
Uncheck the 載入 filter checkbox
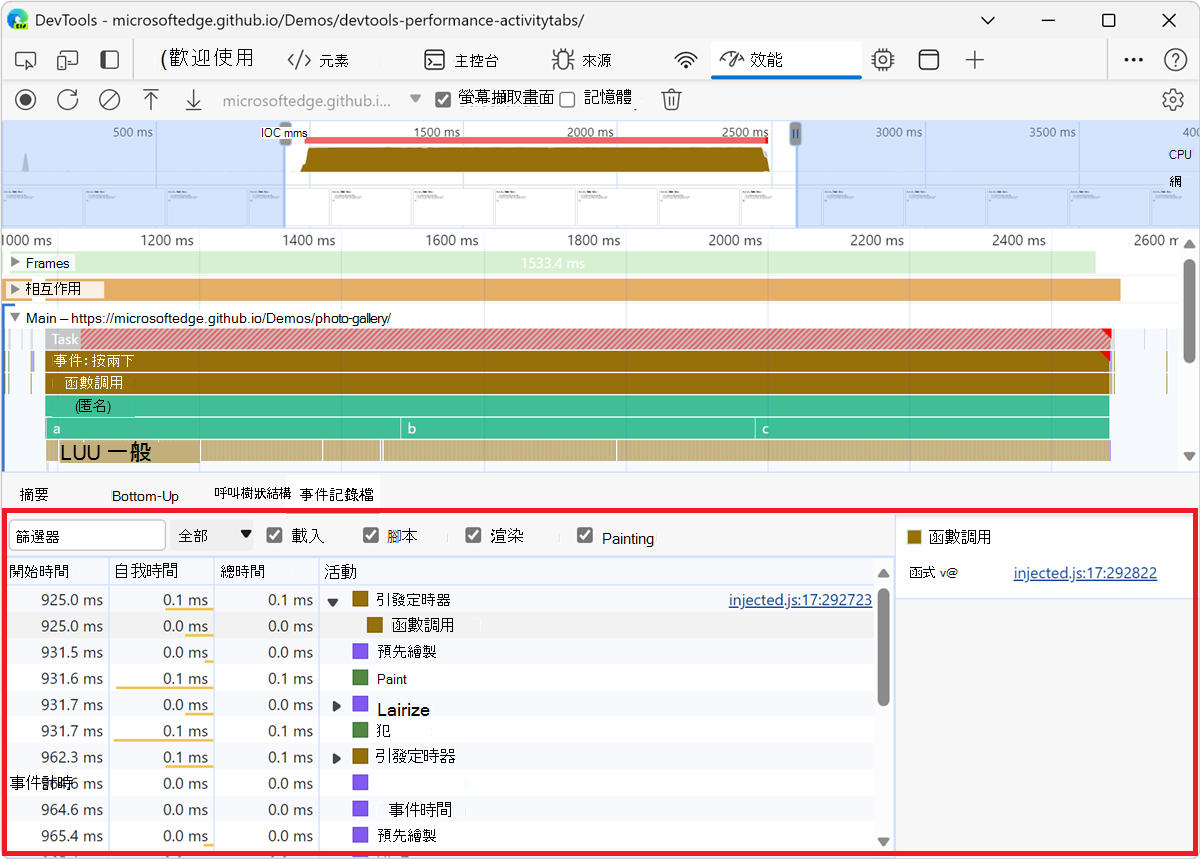(x=274, y=536)
